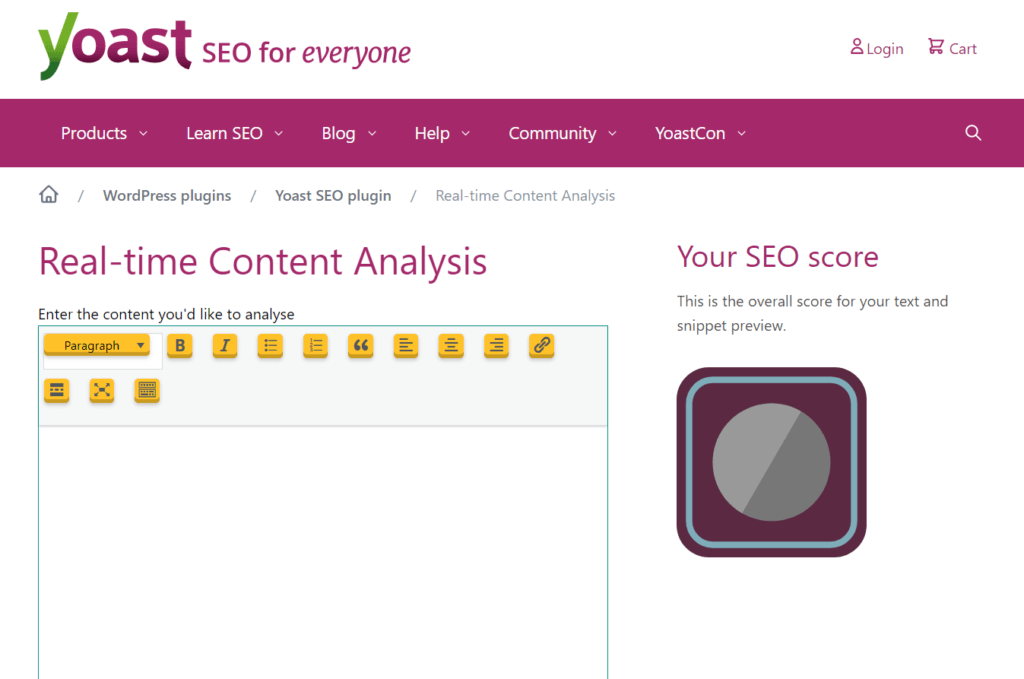Click the 'SEO for everyone' tagline

[x=306, y=52]
